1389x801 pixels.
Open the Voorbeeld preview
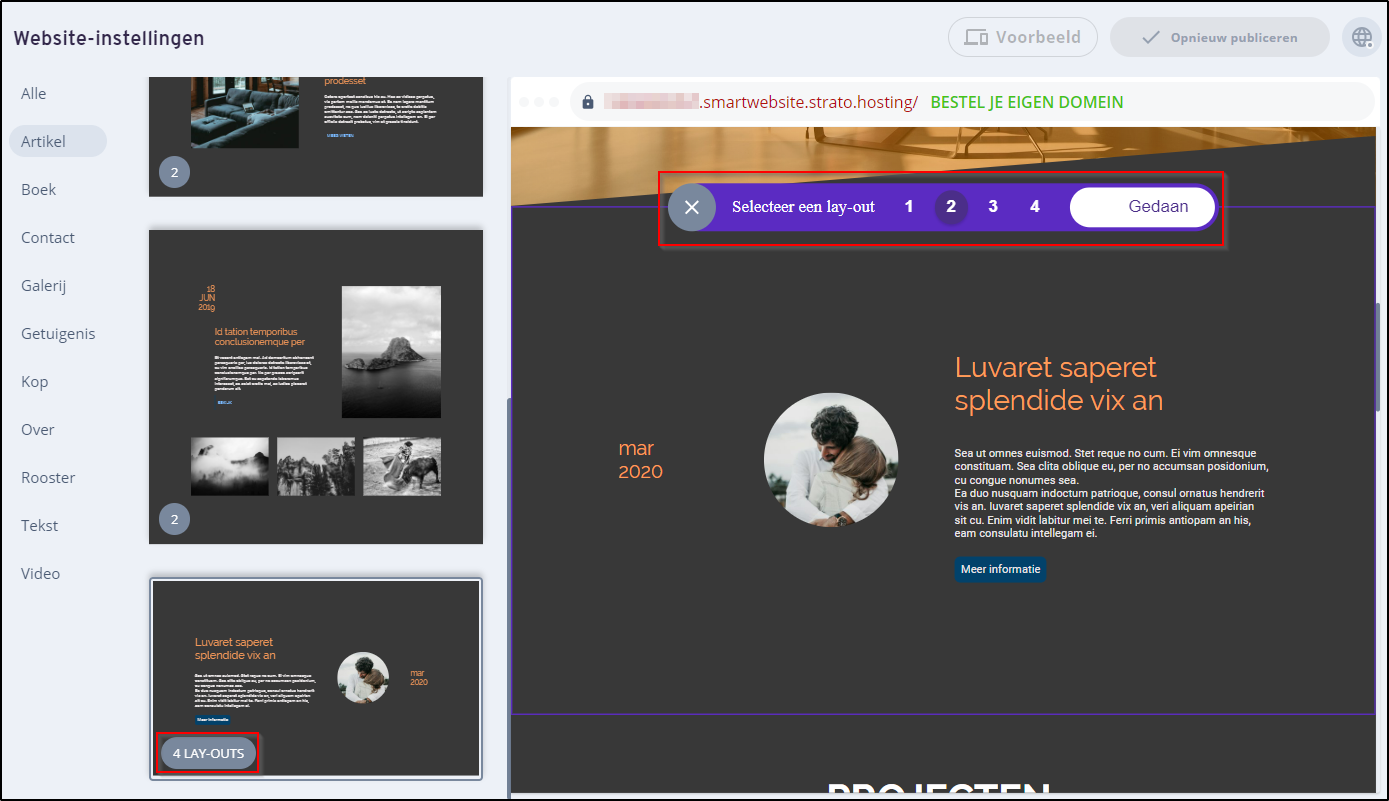click(1022, 38)
